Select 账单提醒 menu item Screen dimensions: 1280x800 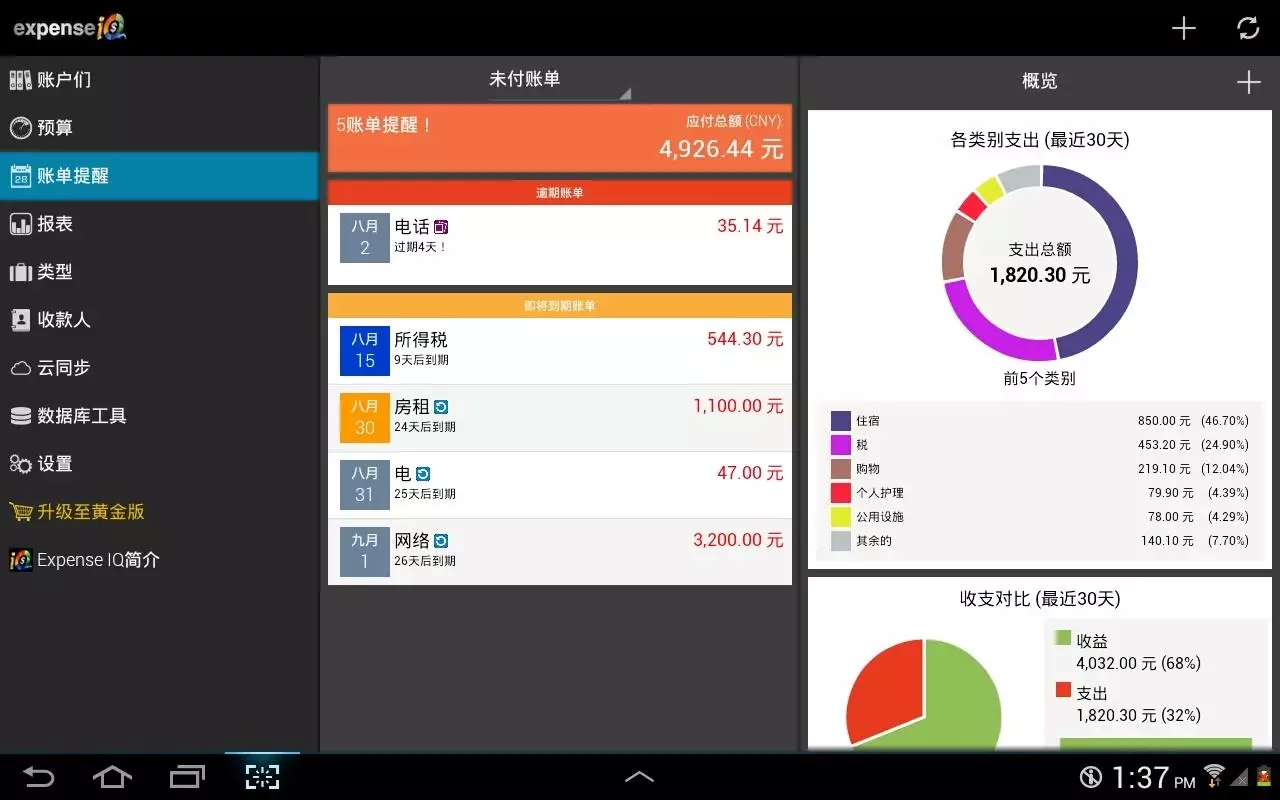point(159,176)
